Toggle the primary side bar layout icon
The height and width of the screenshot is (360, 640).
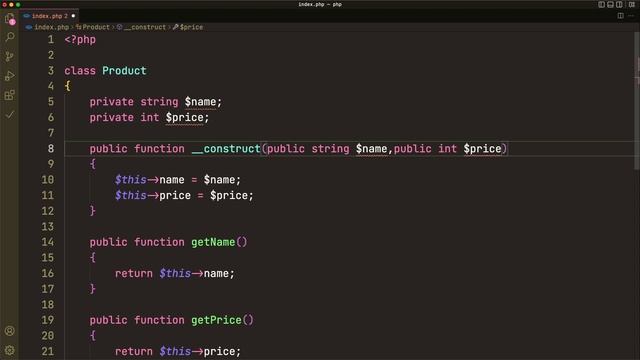click(601, 4)
